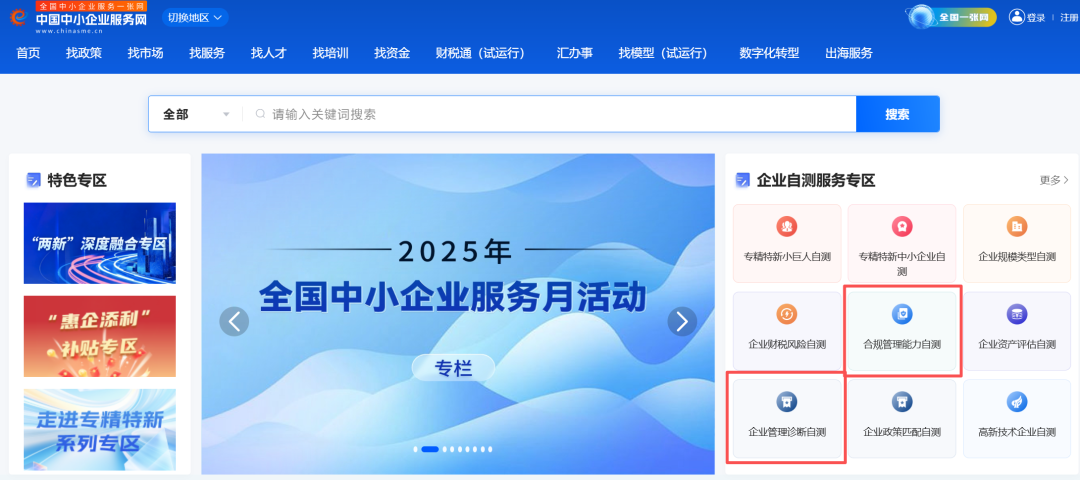The image size is (1080, 480).
Task: Select the 企业管理诊断自测 icon
Action: (x=788, y=402)
